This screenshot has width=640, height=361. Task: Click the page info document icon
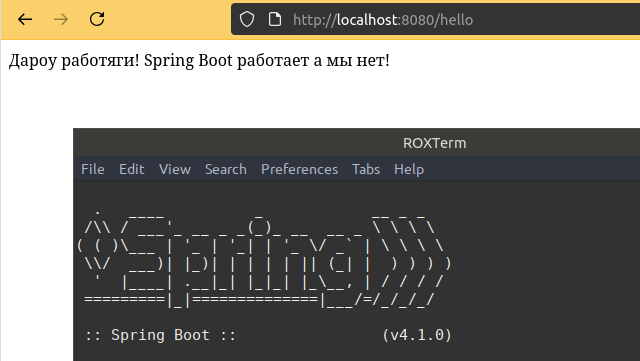pyautogui.click(x=275, y=19)
